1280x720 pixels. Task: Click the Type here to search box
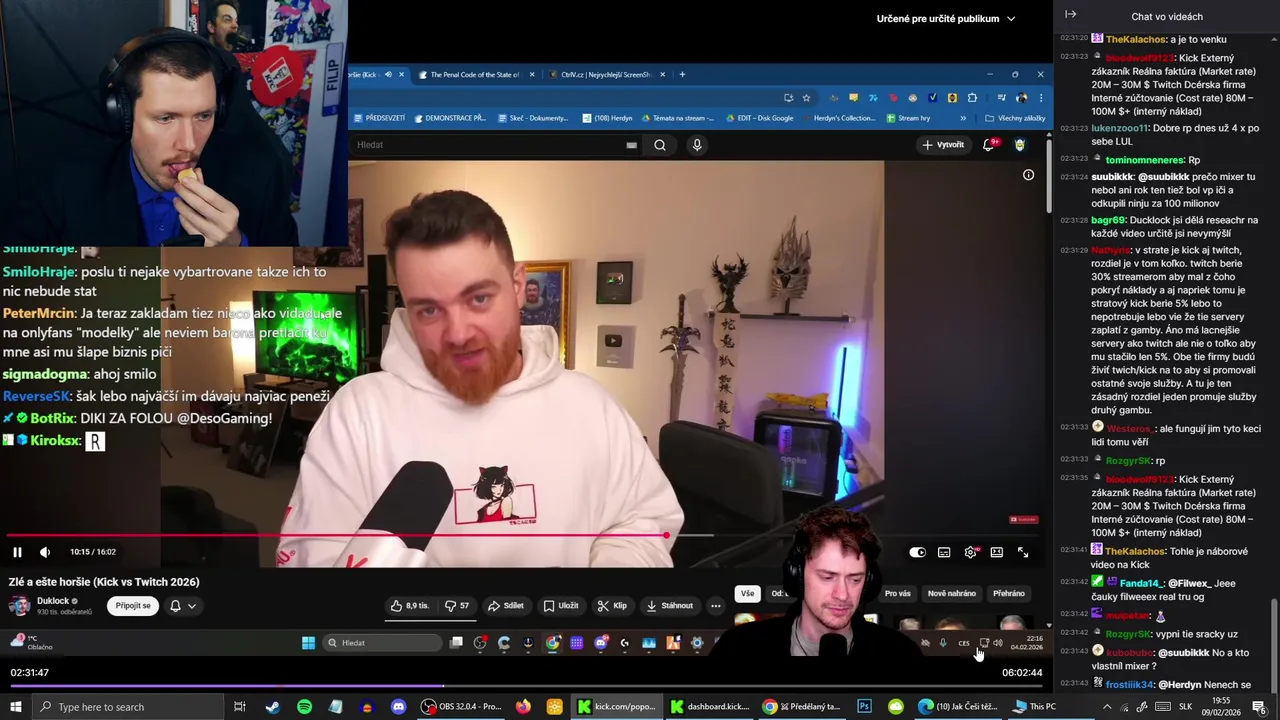tap(130, 707)
